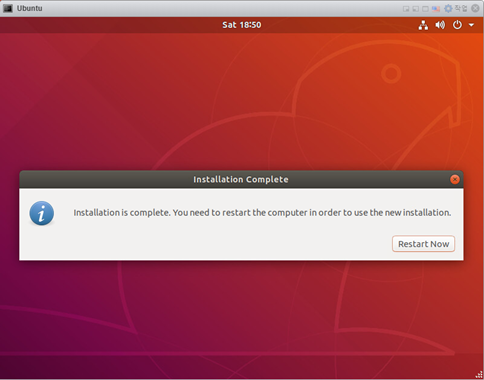
Task: Click the third plain window icon in title bar
Action: [425, 9]
